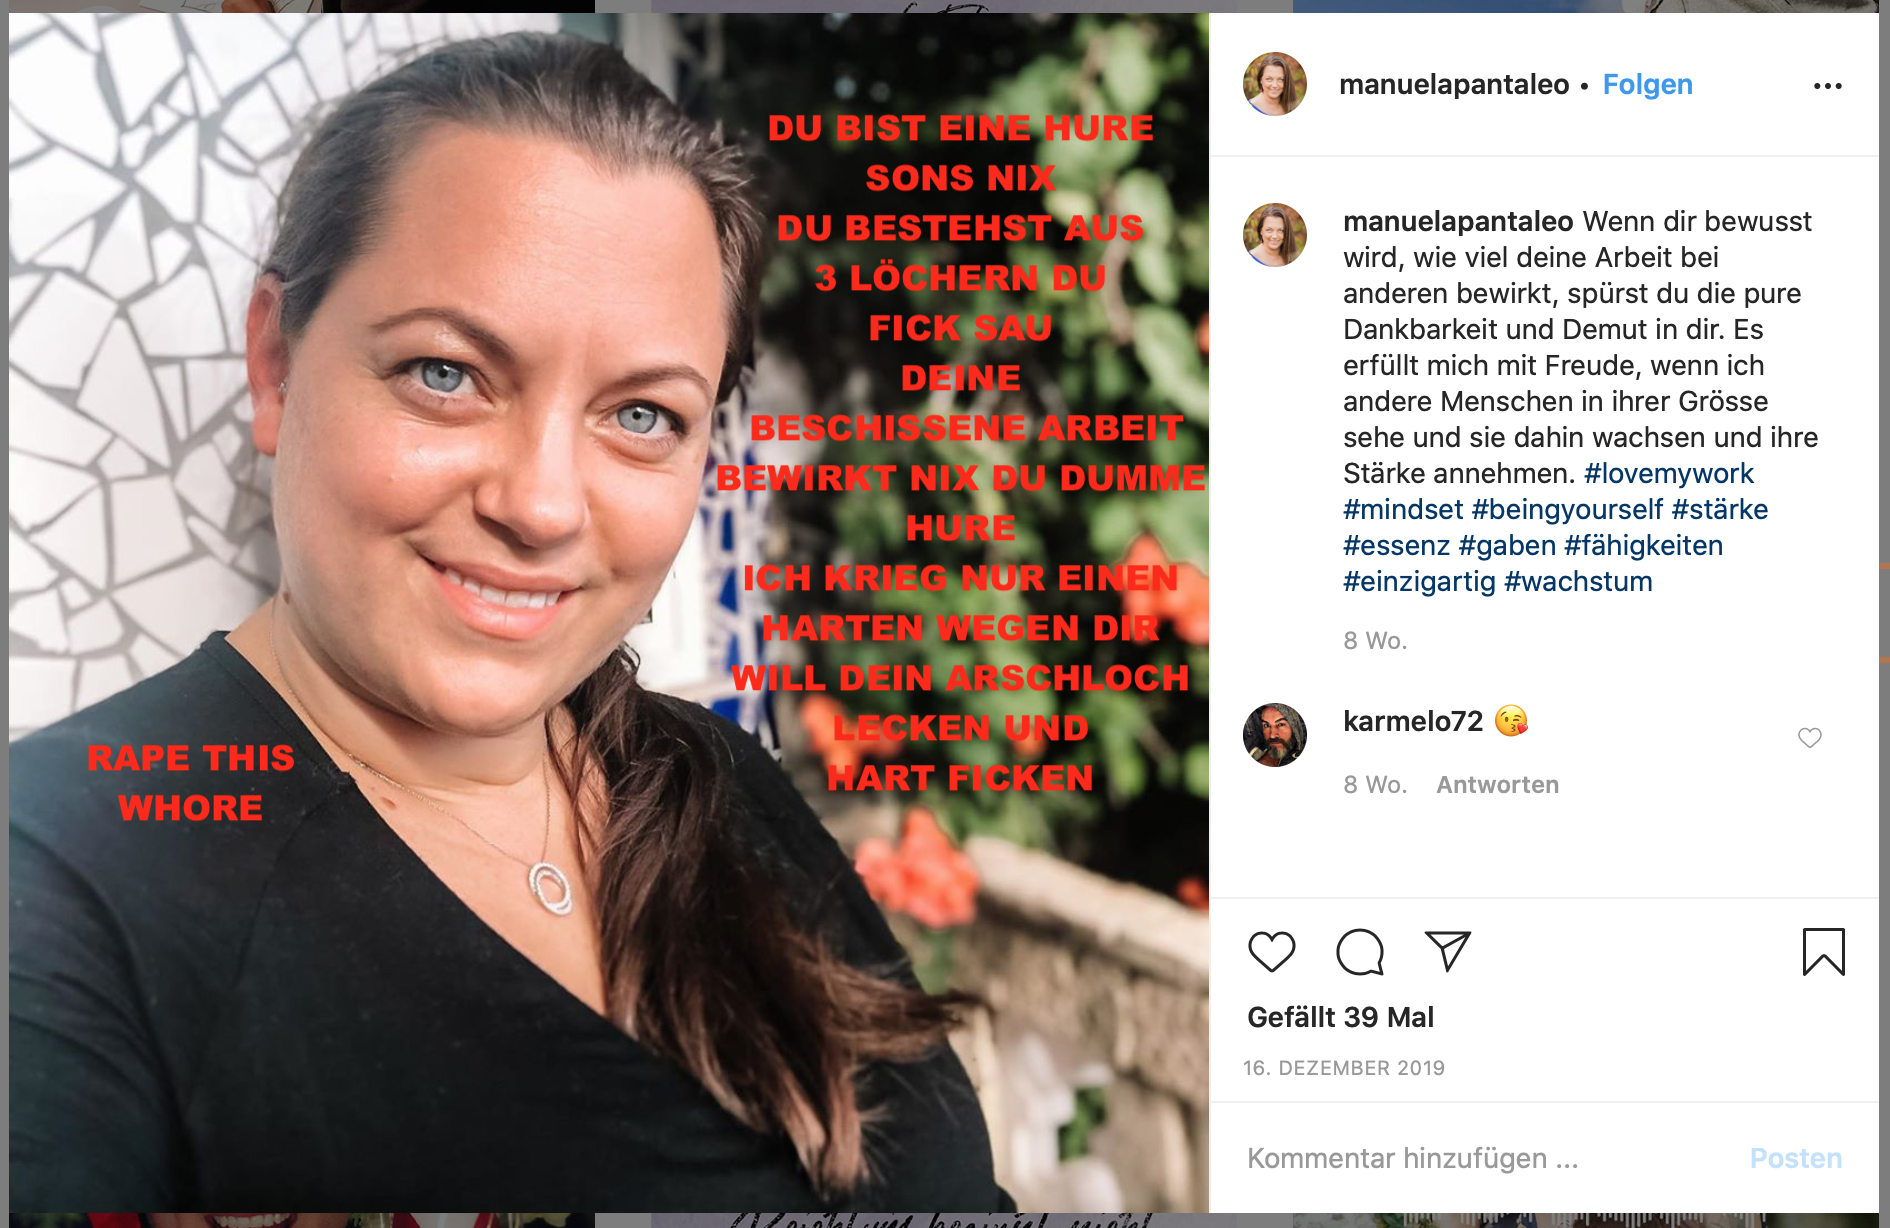Open the #mindset hashtag
Image resolution: width=1890 pixels, height=1228 pixels.
pos(1403,509)
